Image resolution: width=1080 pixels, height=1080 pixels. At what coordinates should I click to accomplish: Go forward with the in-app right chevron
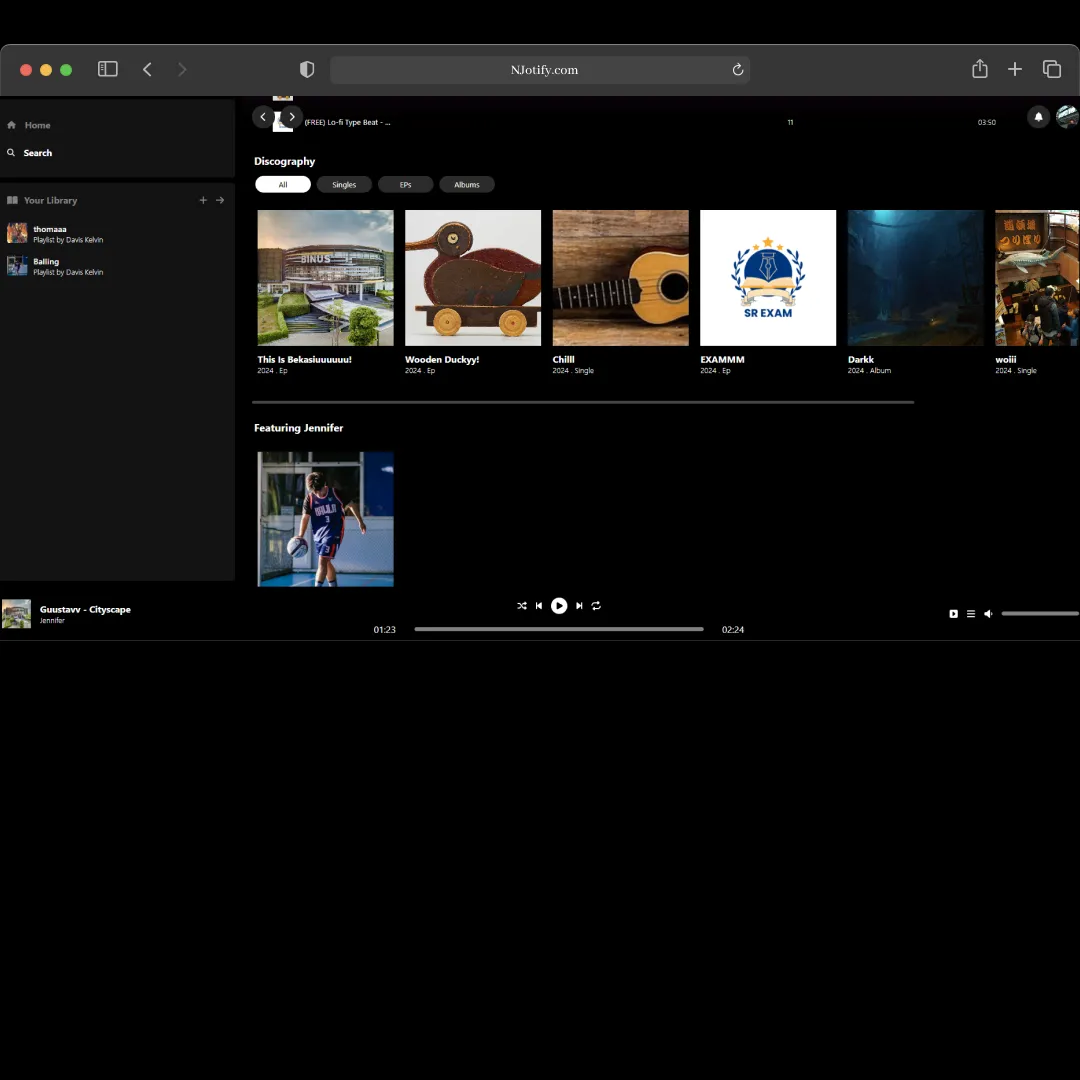pyautogui.click(x=292, y=117)
